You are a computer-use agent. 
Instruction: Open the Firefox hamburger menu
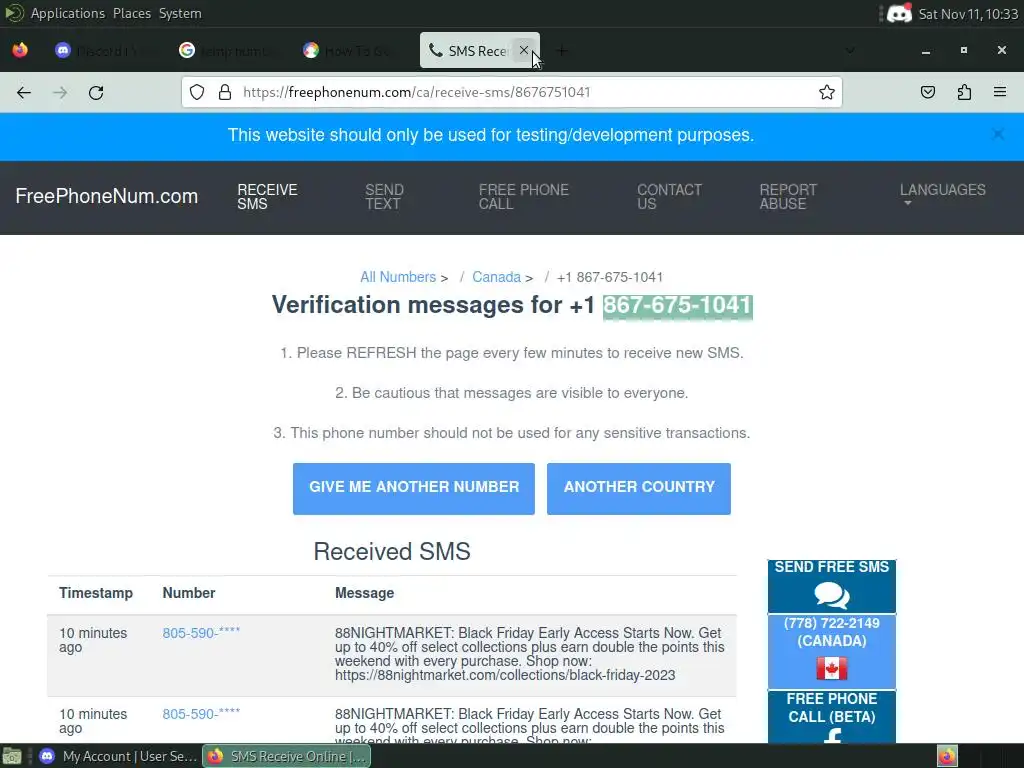[1000, 92]
